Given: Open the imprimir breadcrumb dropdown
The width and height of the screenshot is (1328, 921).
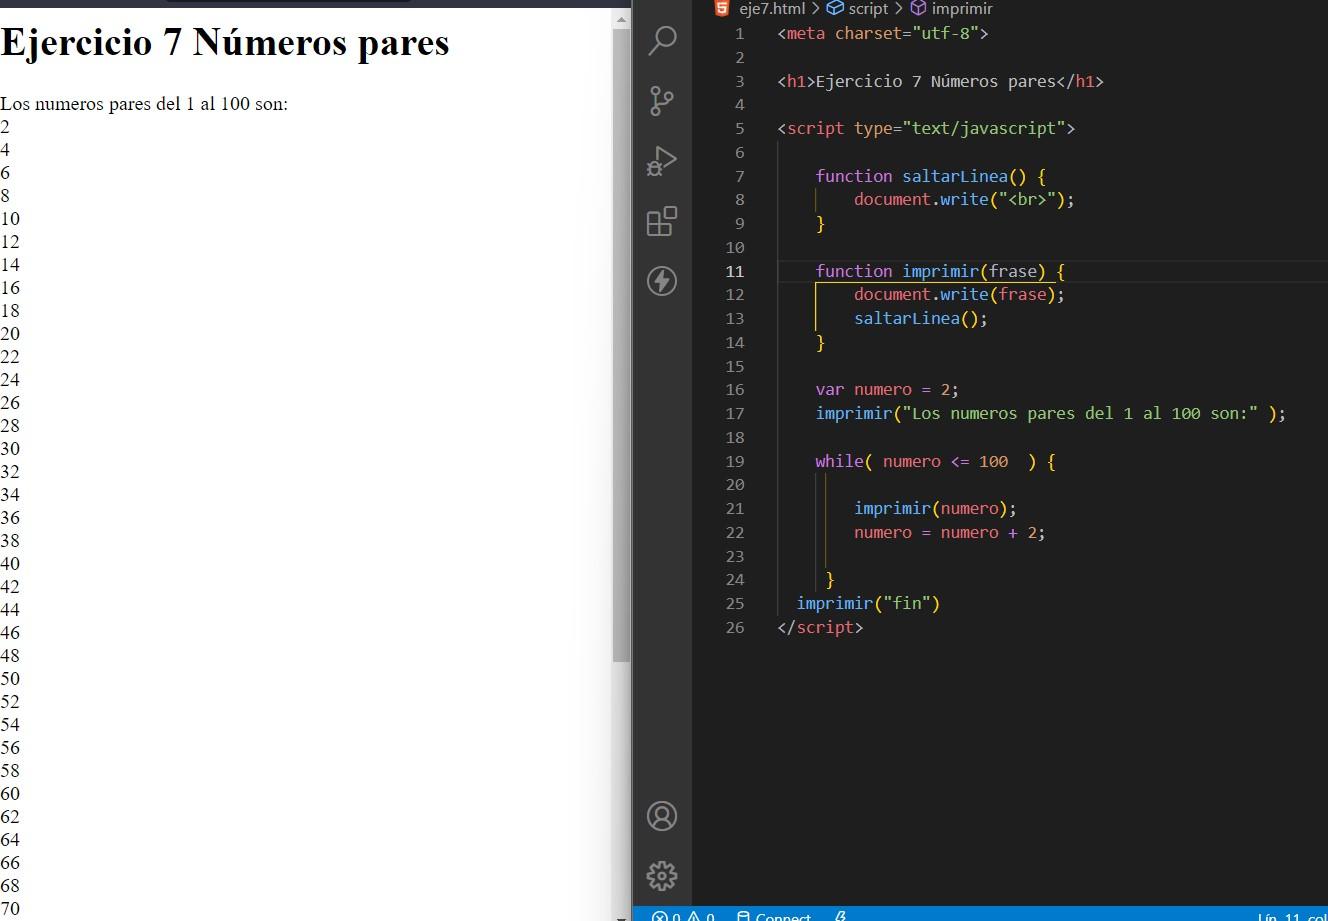Looking at the screenshot, I should [962, 8].
